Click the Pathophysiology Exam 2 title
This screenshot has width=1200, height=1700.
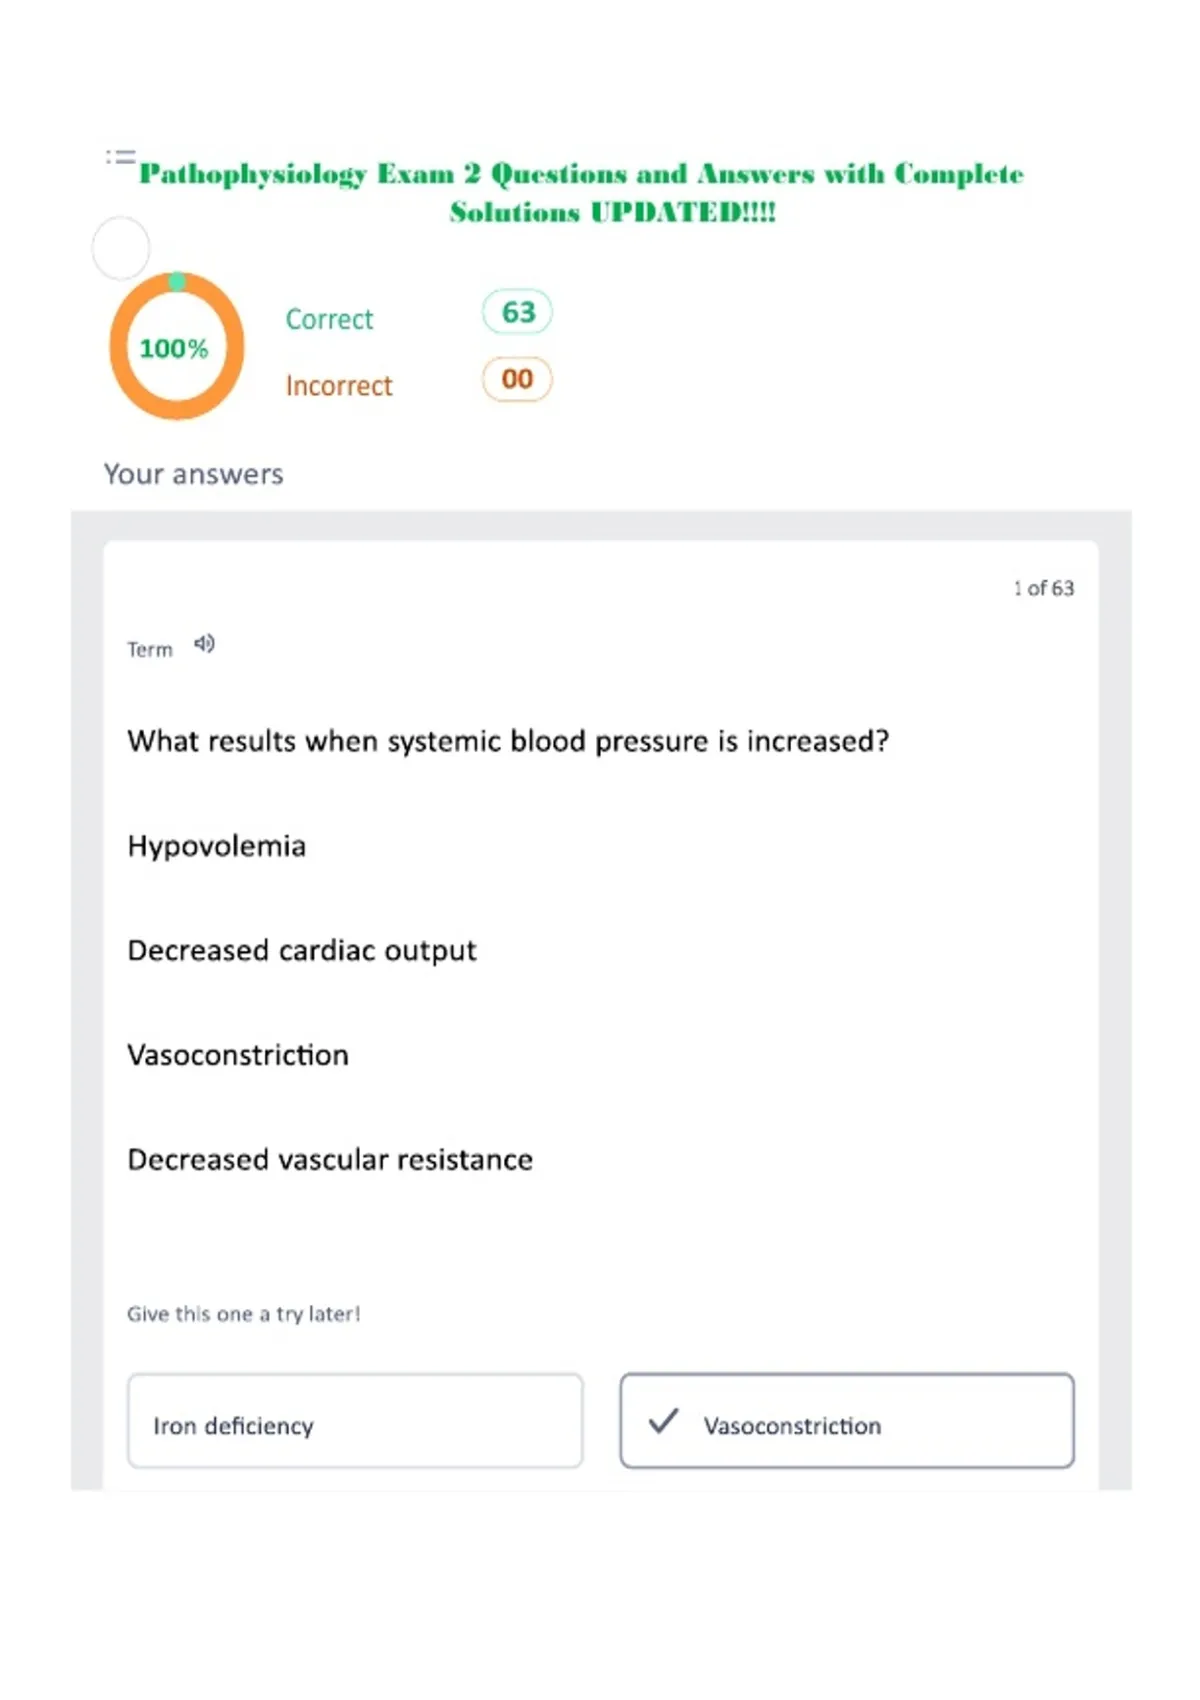click(581, 192)
